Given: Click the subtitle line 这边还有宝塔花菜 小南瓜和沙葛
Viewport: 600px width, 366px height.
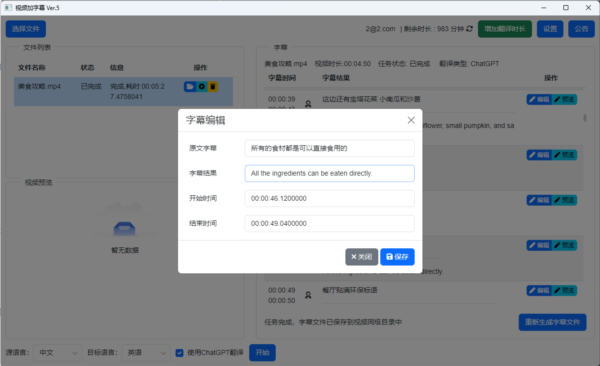Looking at the screenshot, I should [x=371, y=99].
